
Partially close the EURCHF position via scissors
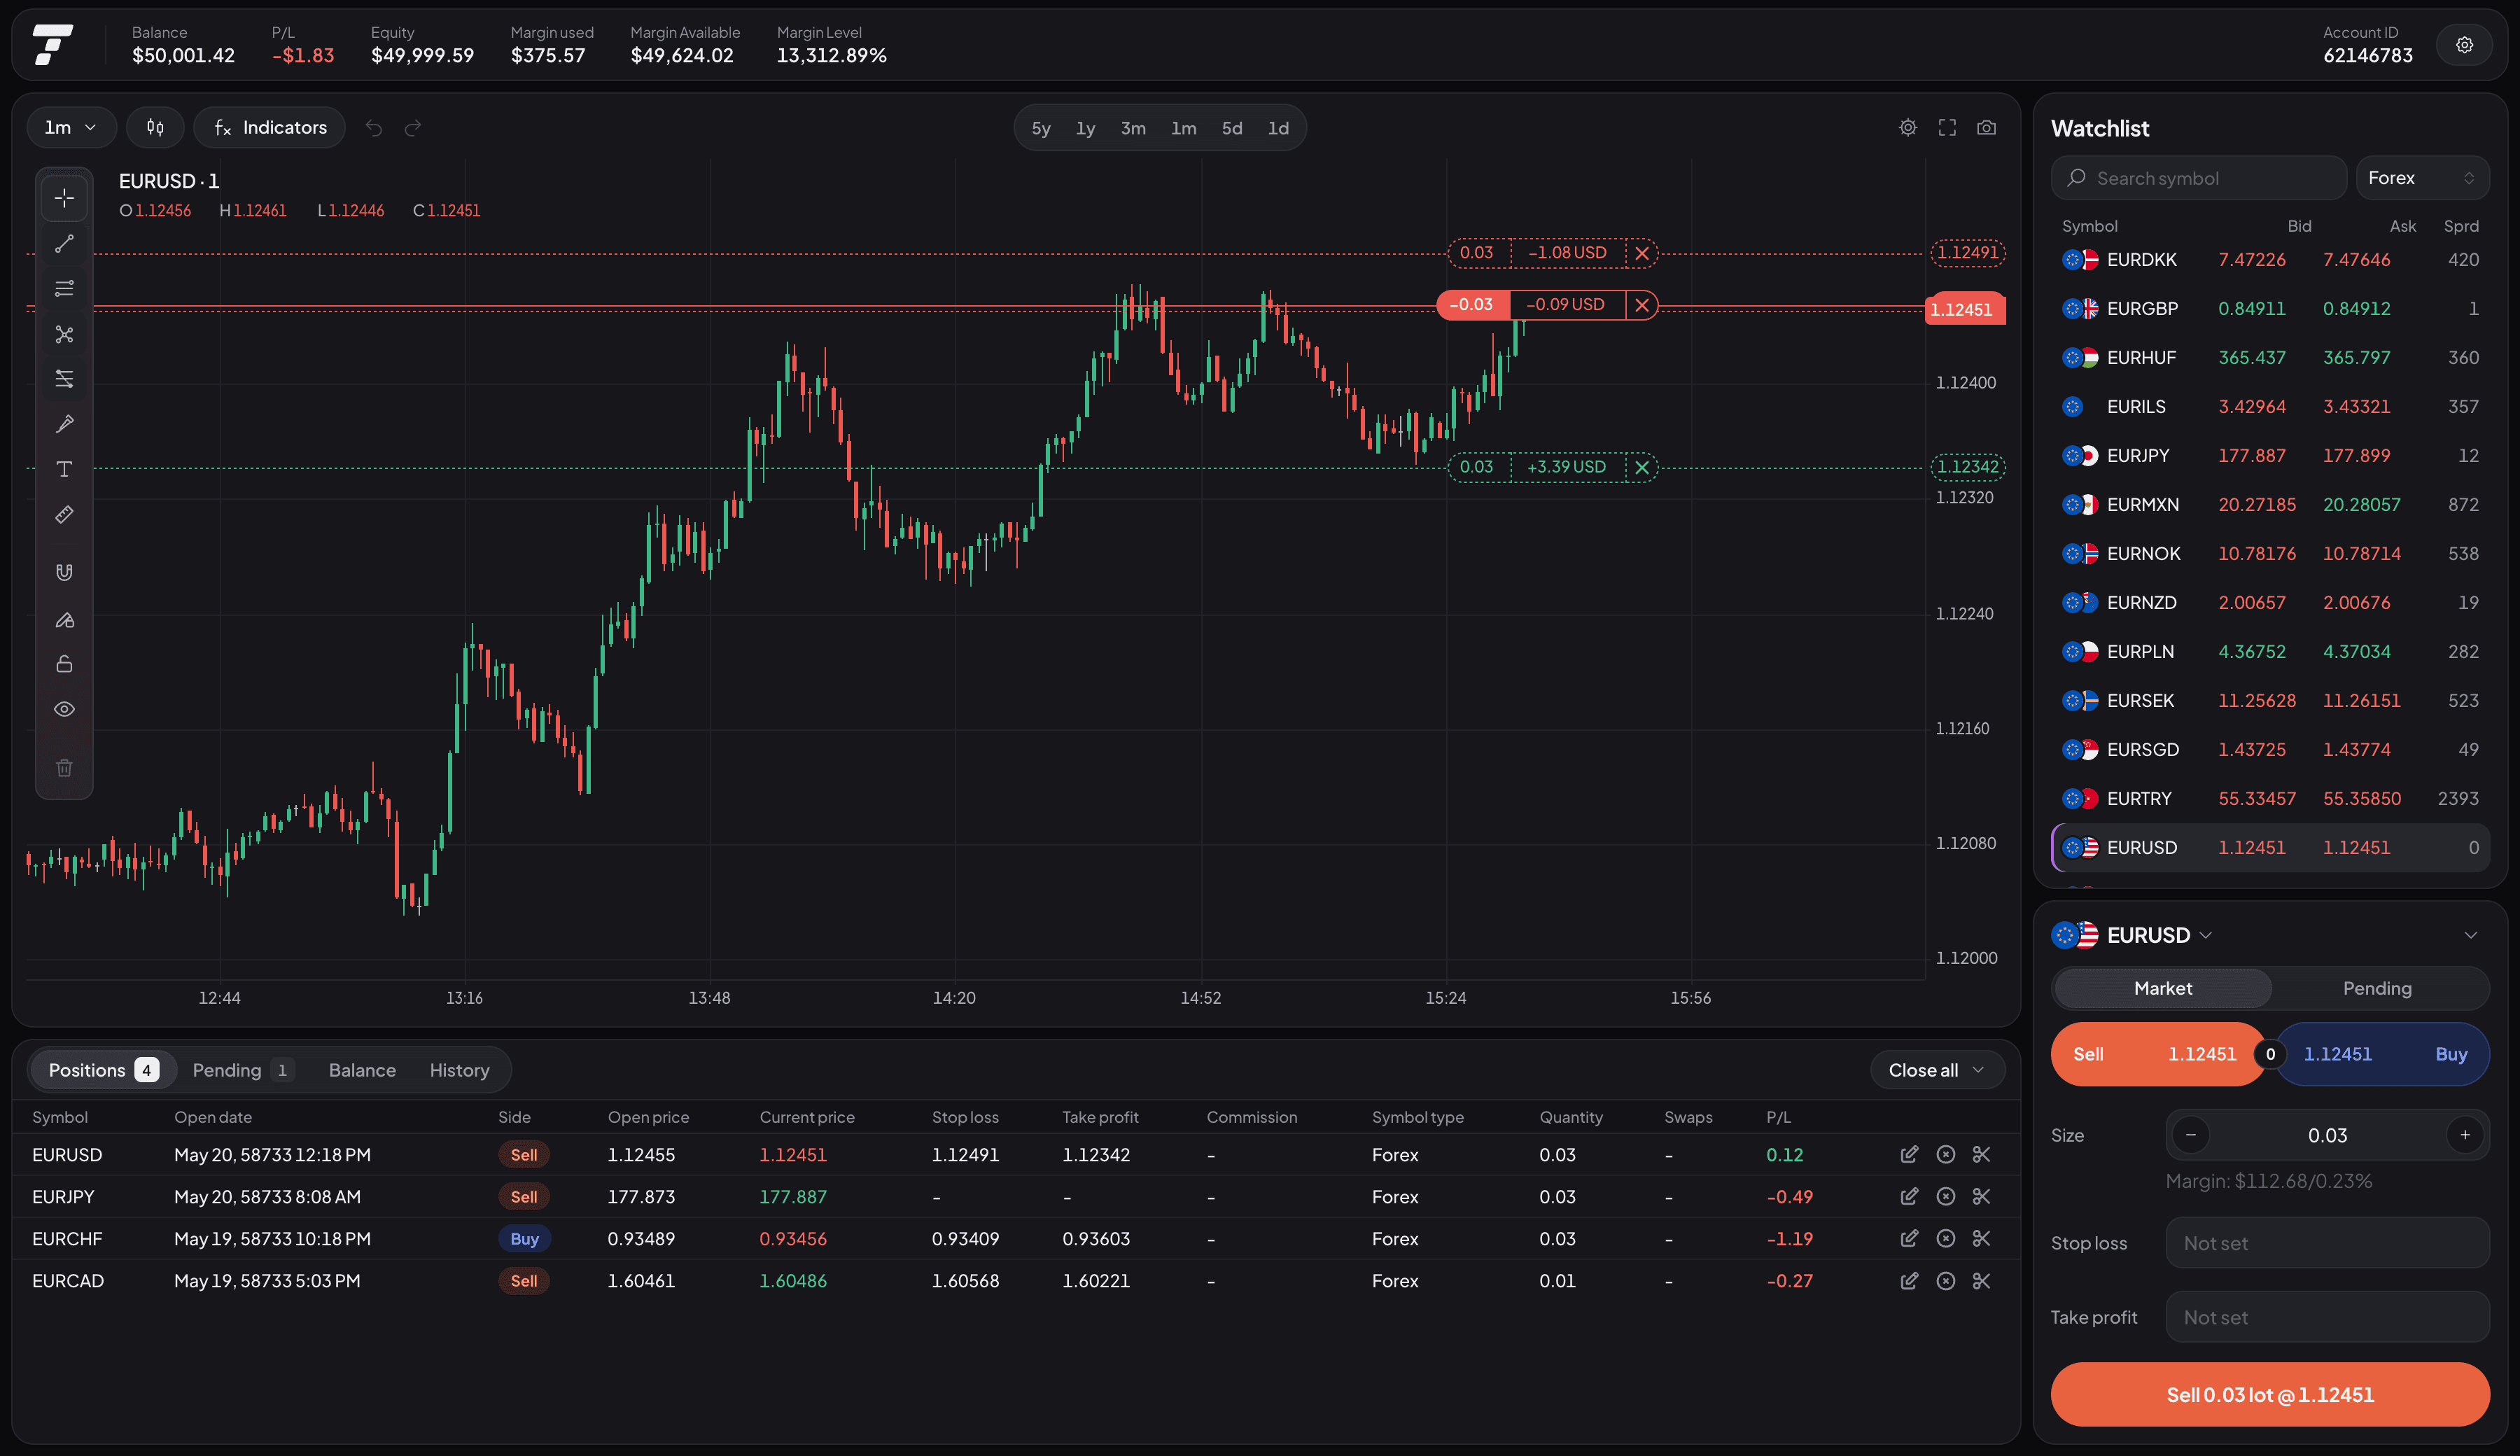(1981, 1238)
